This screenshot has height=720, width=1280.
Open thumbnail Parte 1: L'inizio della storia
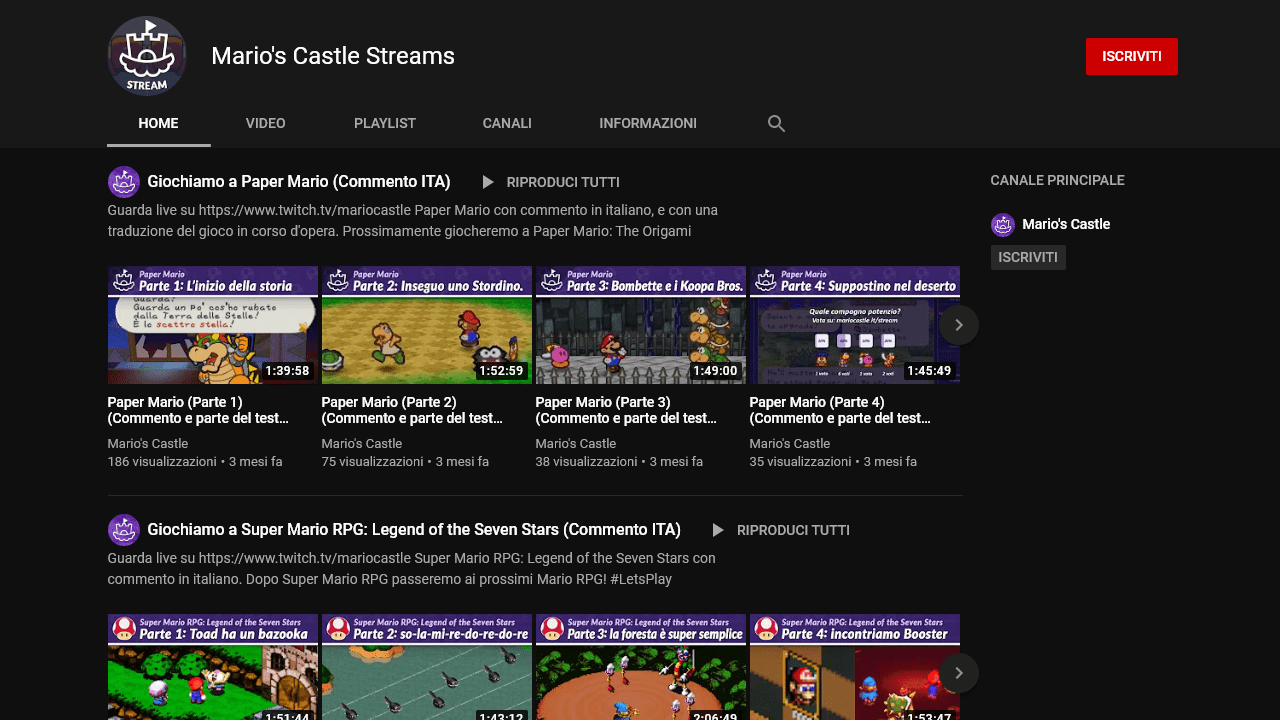point(213,325)
